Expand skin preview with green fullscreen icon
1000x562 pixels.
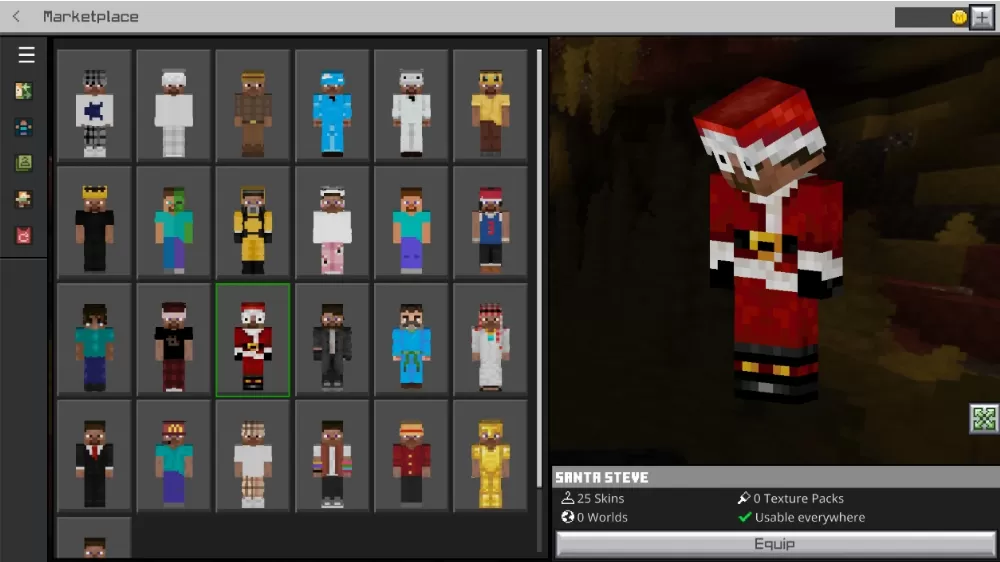[x=983, y=418]
